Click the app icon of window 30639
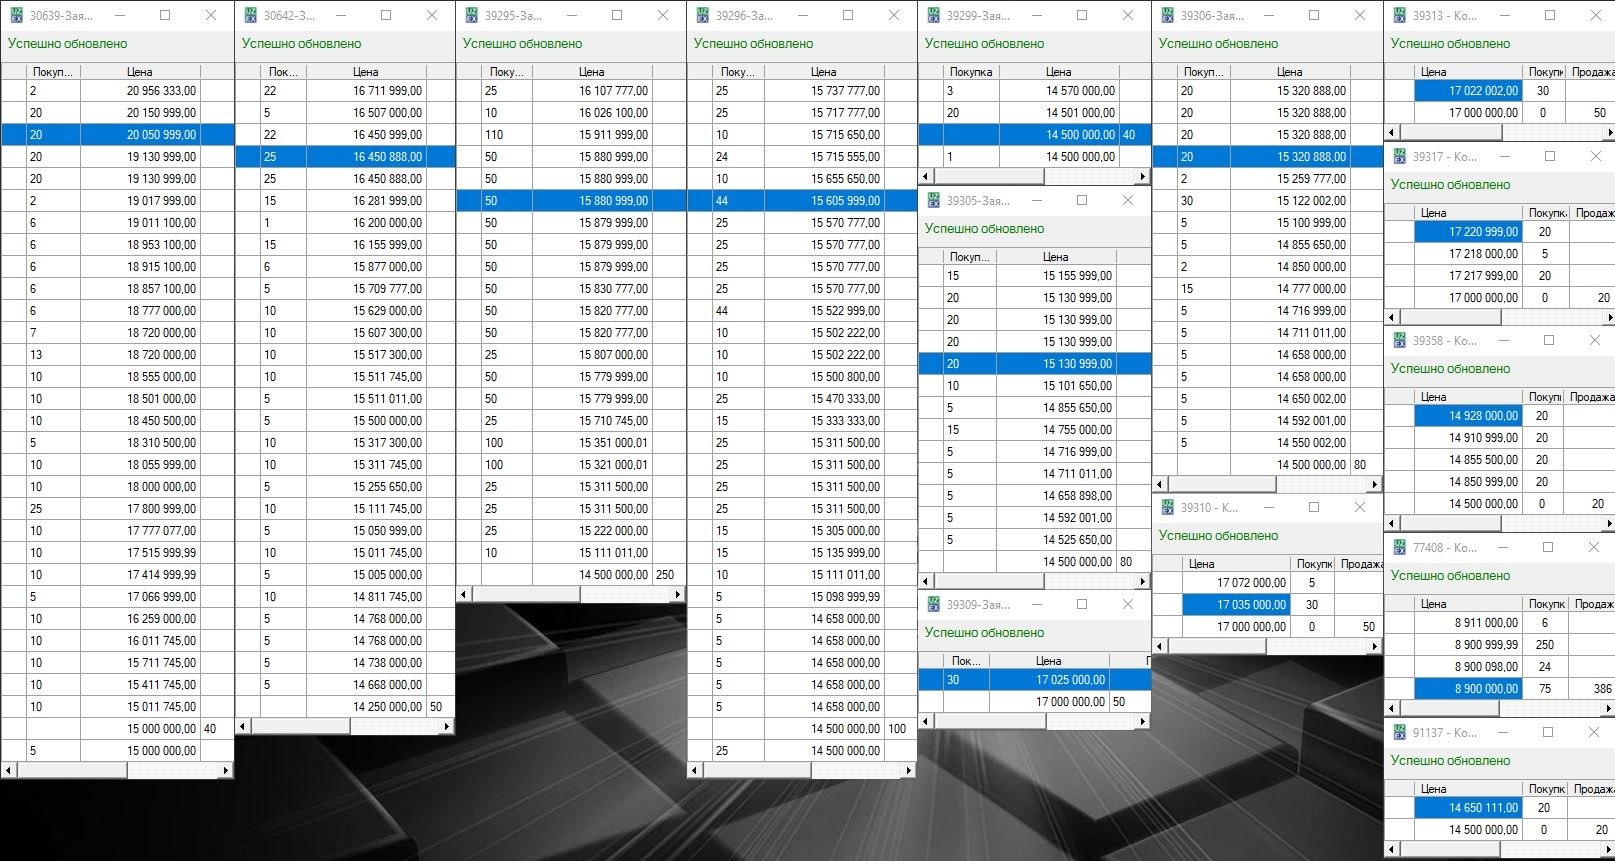The width and height of the screenshot is (1615, 861). click(16, 15)
